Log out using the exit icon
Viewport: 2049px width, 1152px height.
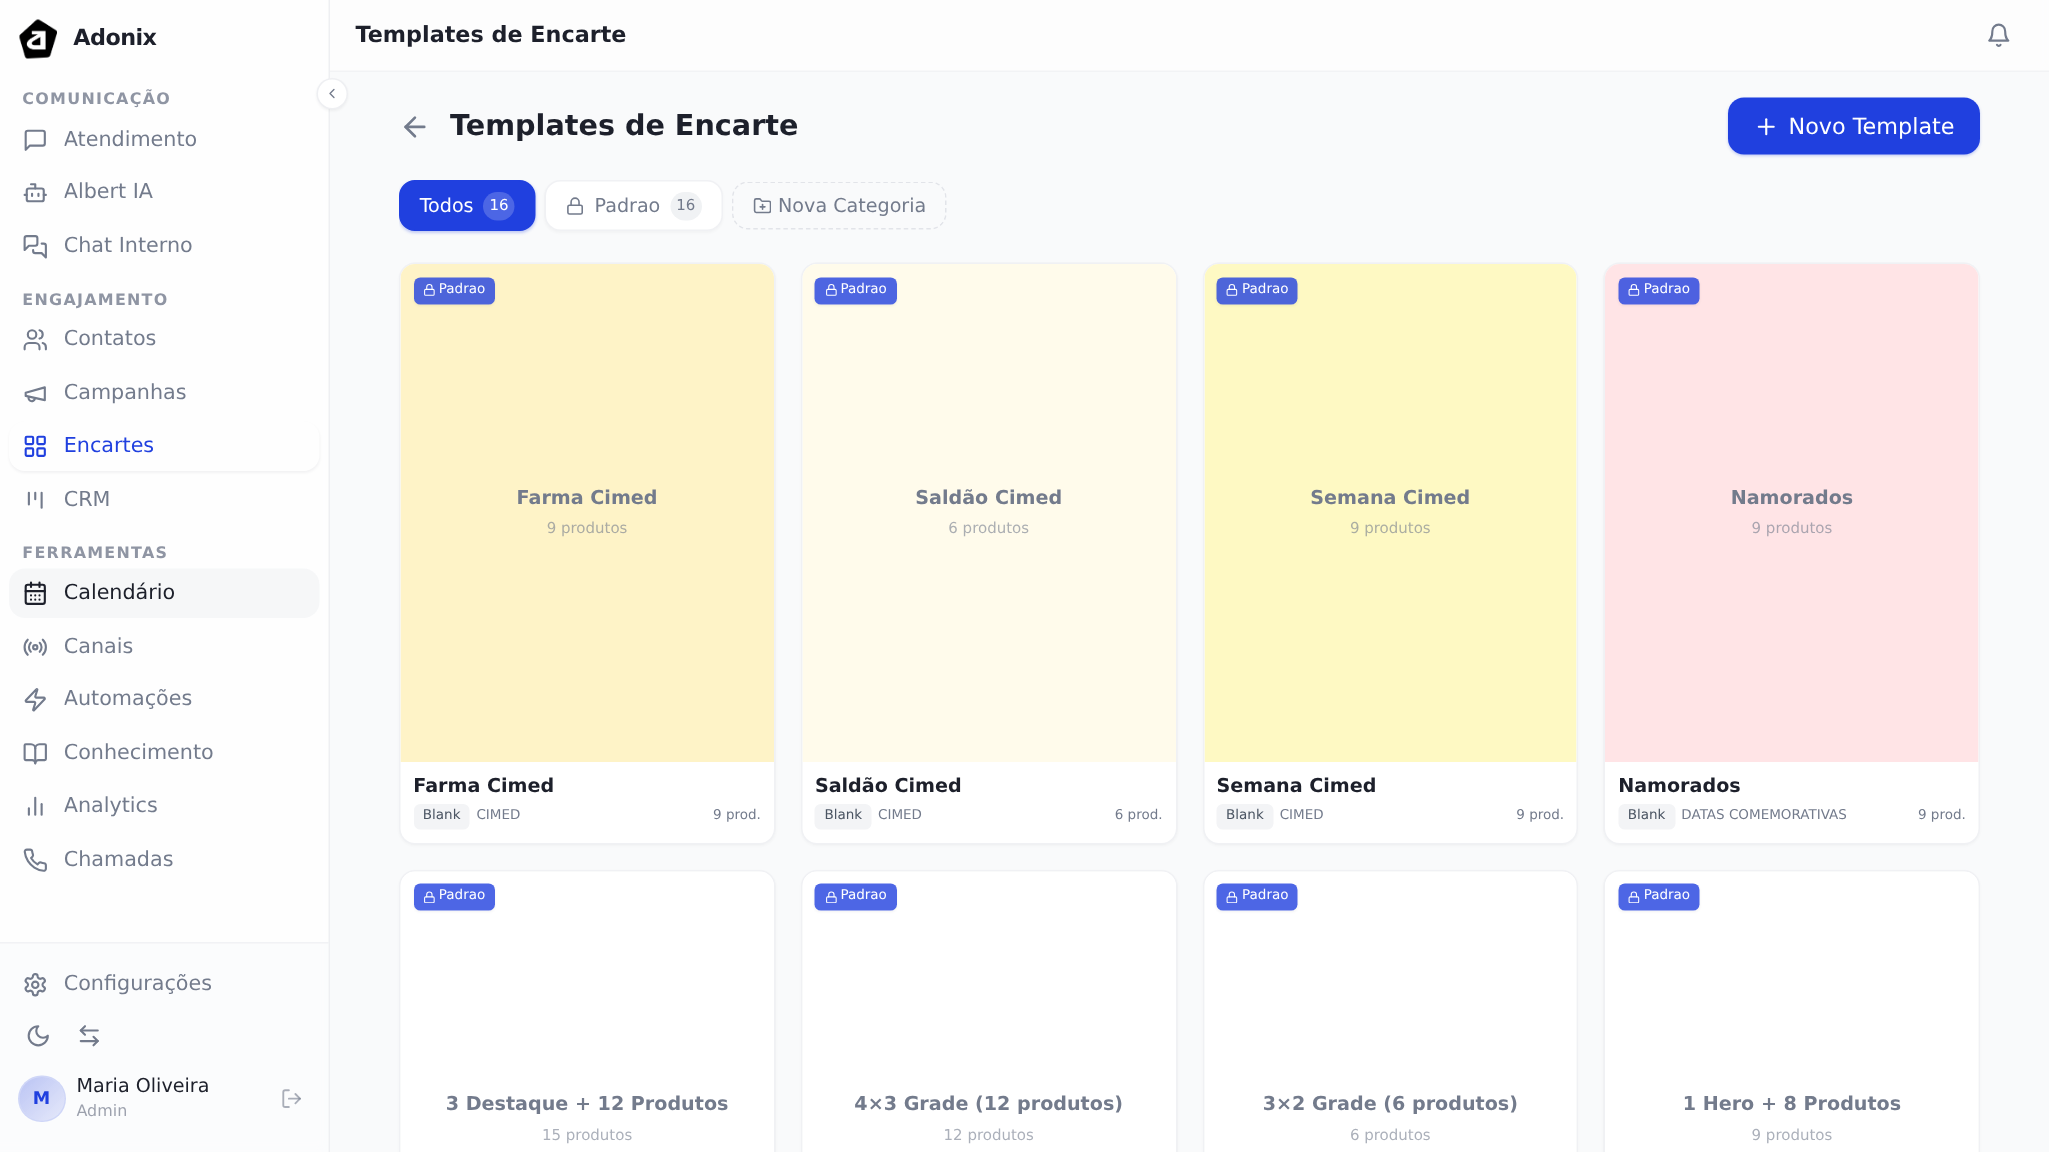291,1099
